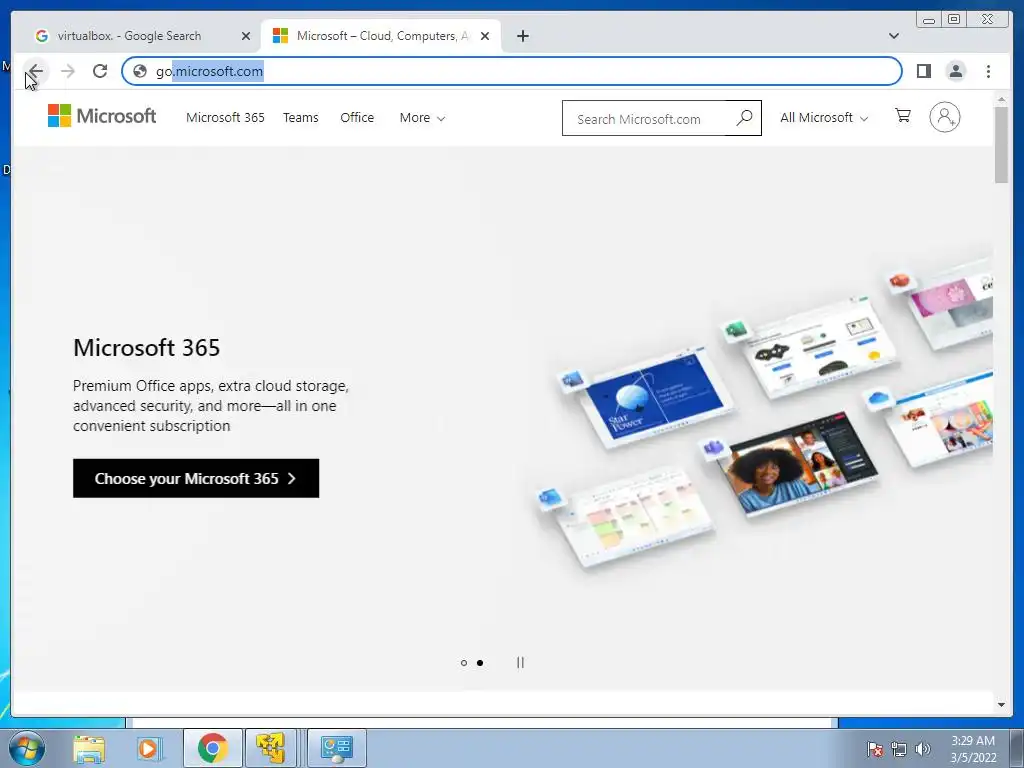Select the second carousel slide dot
Image resolution: width=1024 pixels, height=768 pixels.
(480, 663)
